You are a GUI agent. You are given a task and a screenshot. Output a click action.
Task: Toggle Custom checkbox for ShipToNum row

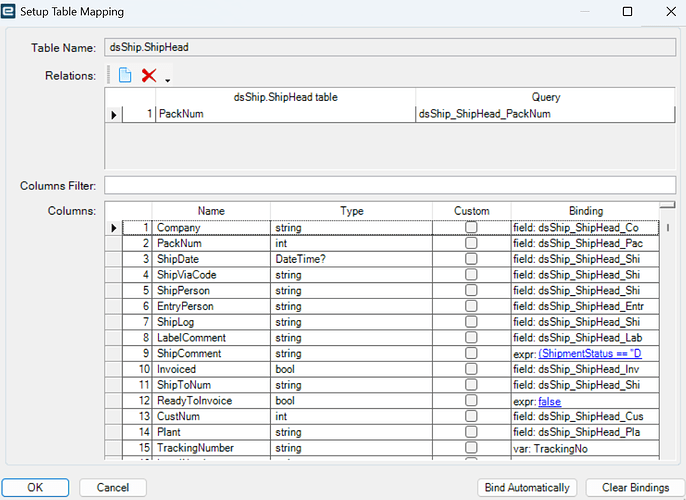pos(471,385)
